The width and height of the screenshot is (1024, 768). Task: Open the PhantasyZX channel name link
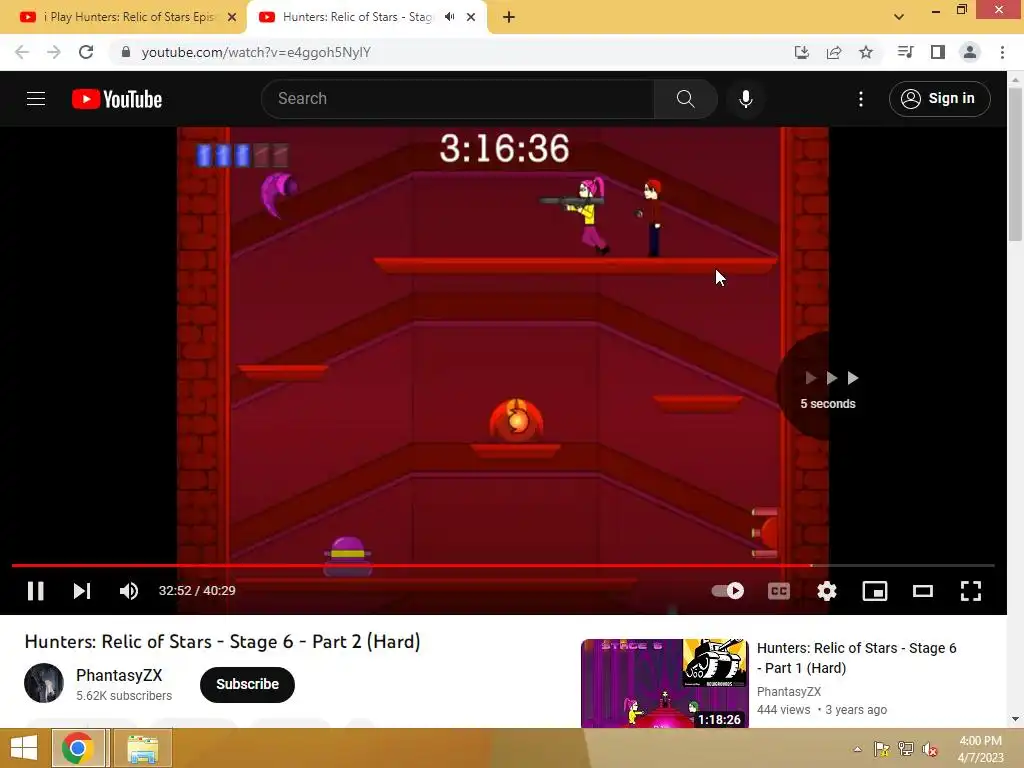[x=119, y=675]
